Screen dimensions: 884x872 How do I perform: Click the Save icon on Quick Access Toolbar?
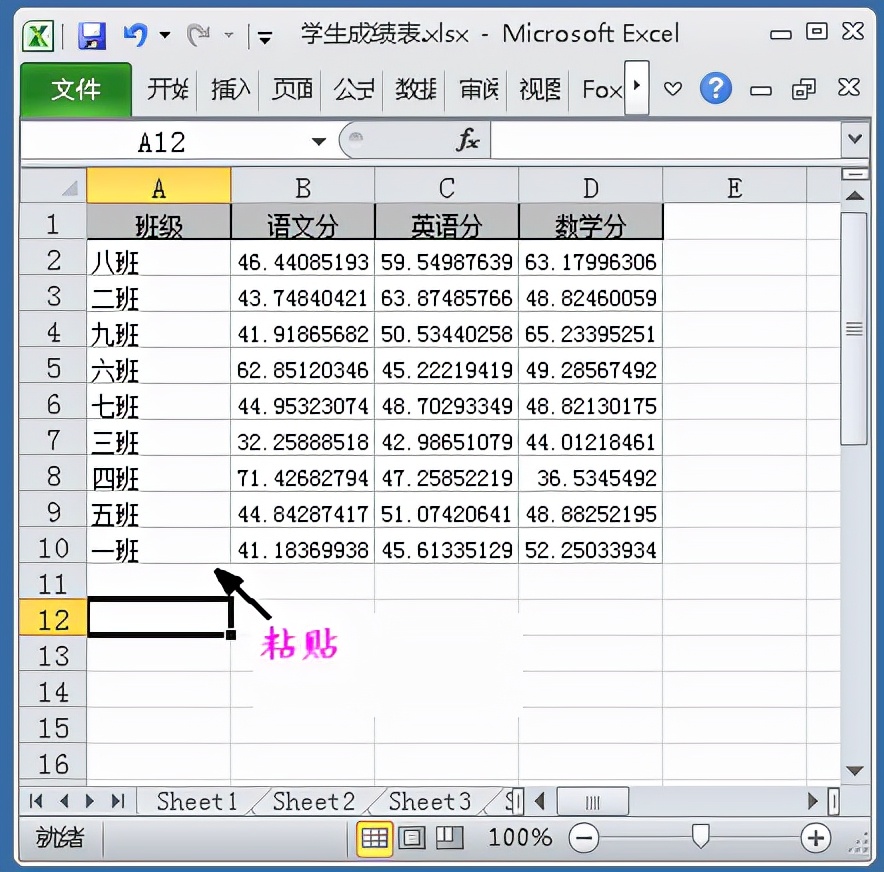tap(92, 33)
